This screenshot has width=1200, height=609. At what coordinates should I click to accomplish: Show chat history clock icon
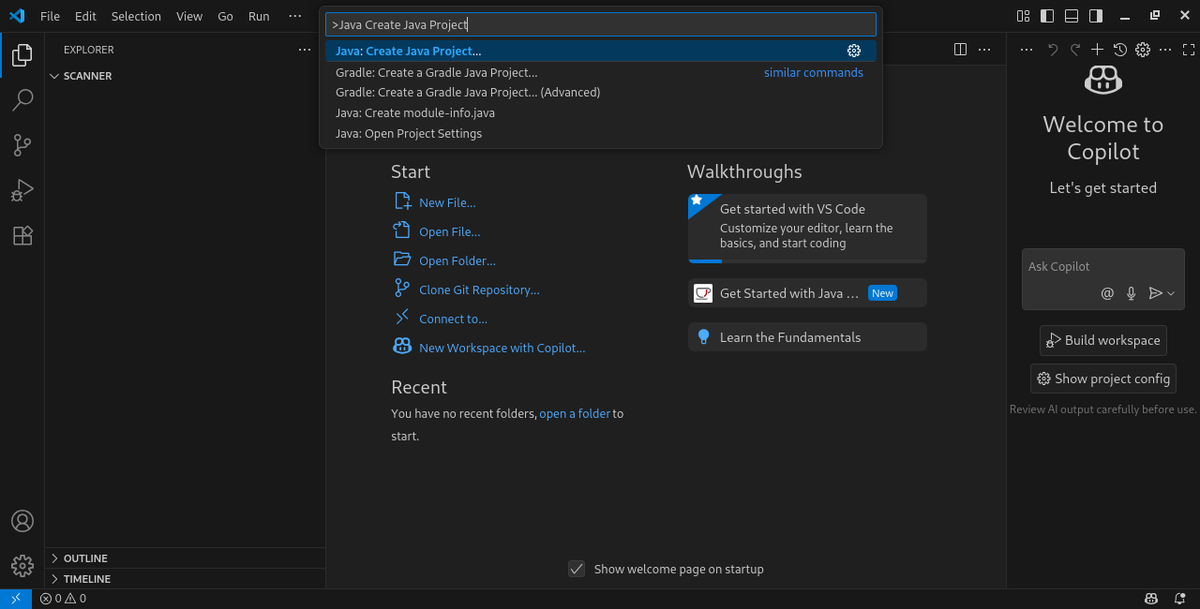tap(1120, 49)
